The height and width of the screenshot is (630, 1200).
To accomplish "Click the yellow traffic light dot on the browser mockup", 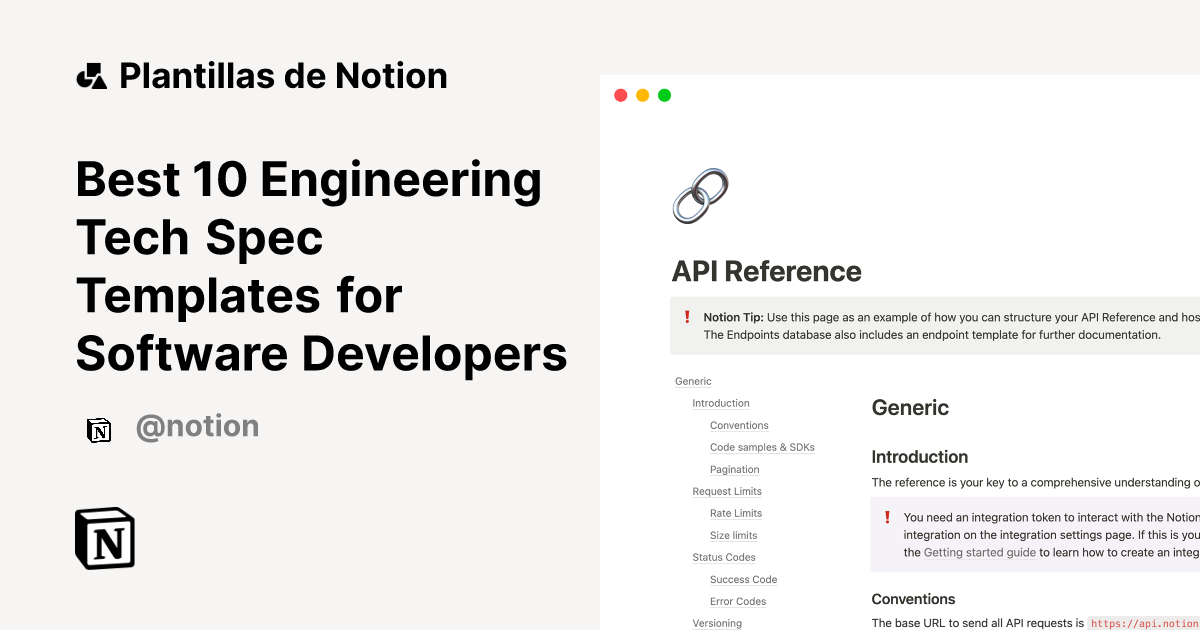I will tap(642, 95).
